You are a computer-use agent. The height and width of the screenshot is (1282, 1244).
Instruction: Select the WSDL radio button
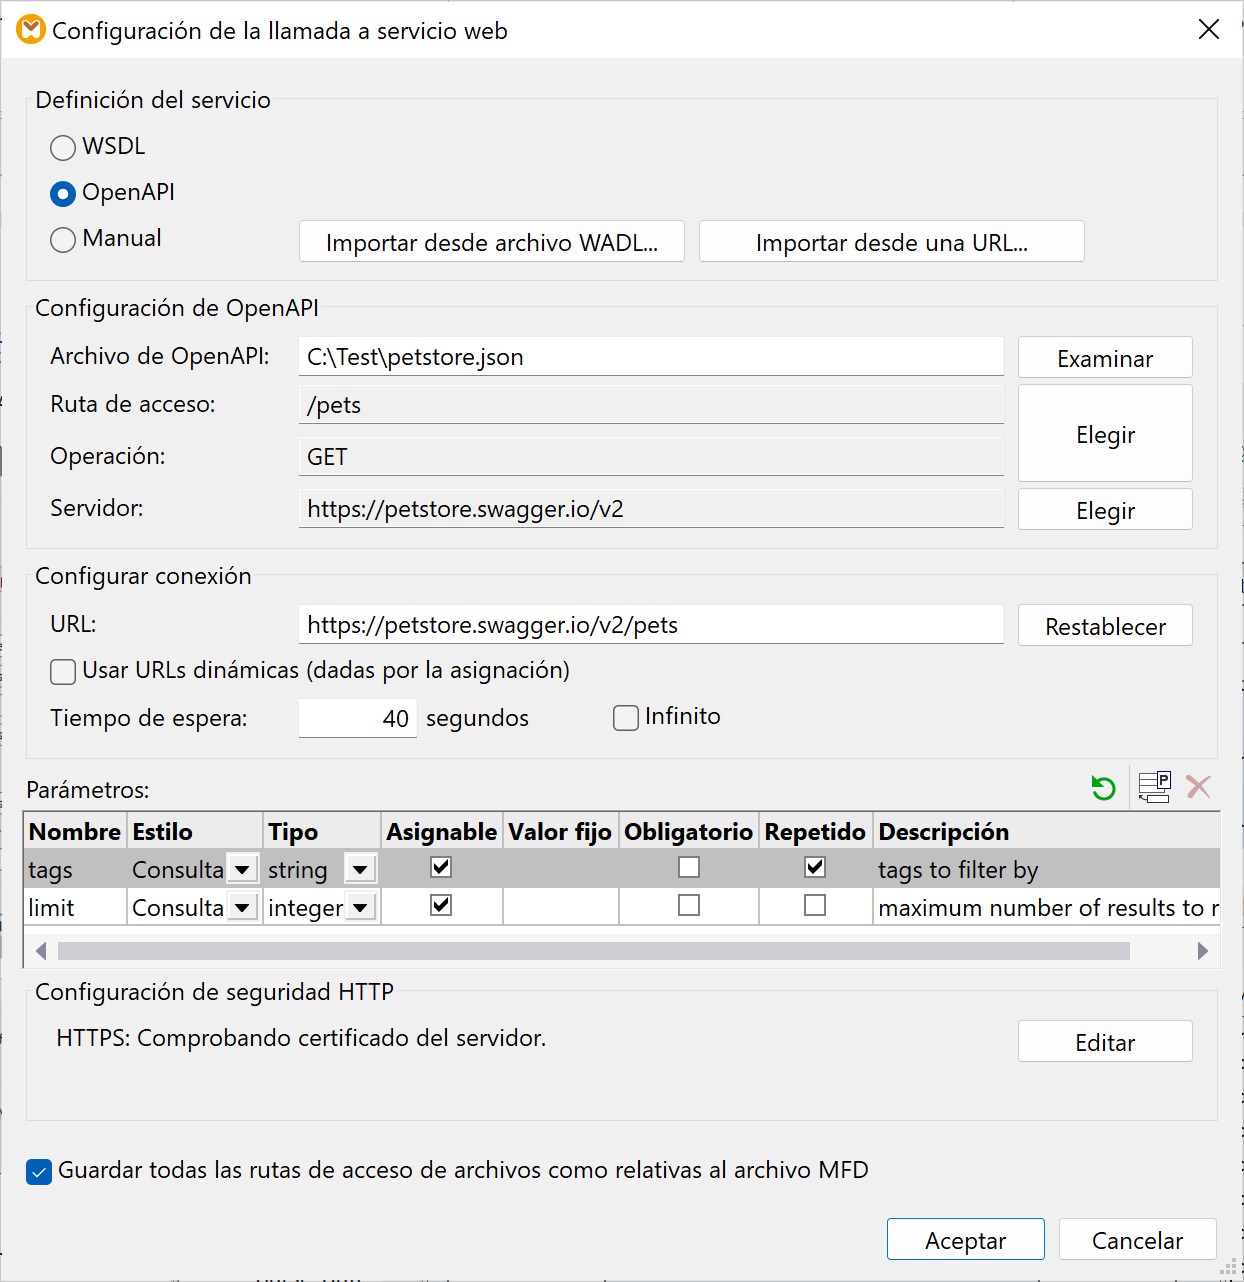63,148
